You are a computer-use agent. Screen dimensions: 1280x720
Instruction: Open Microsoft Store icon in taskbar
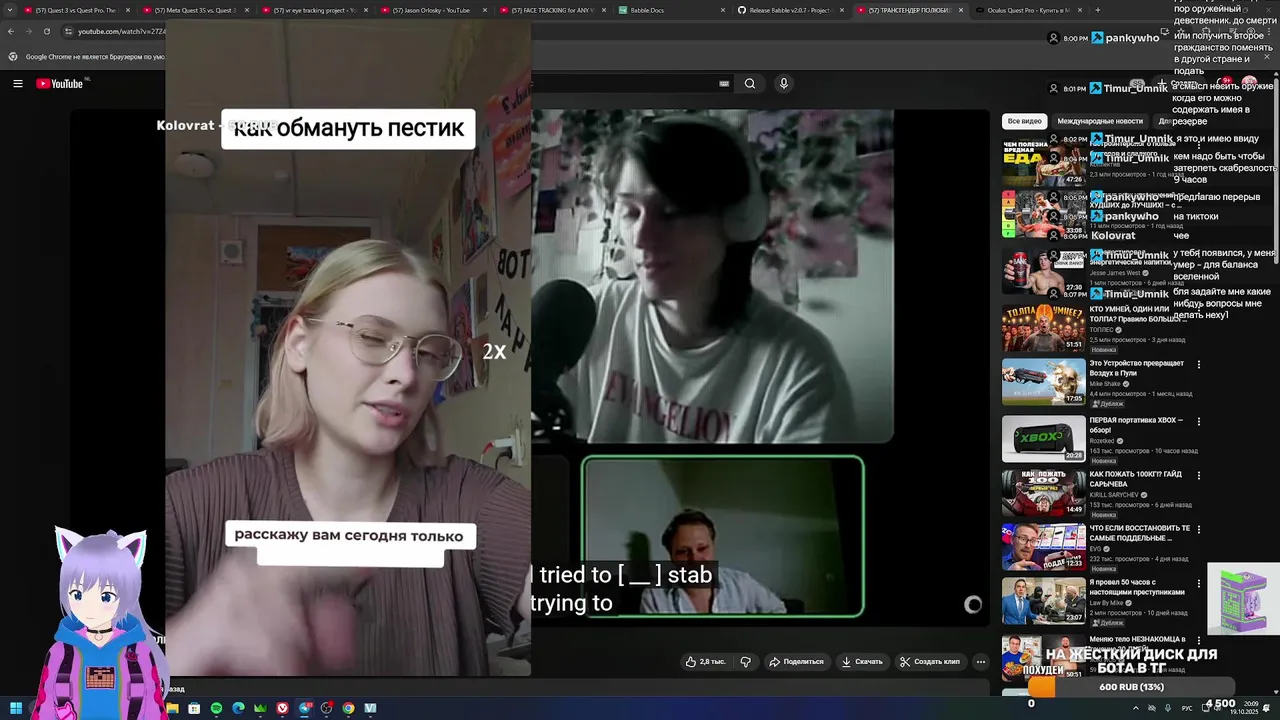pyautogui.click(x=194, y=708)
